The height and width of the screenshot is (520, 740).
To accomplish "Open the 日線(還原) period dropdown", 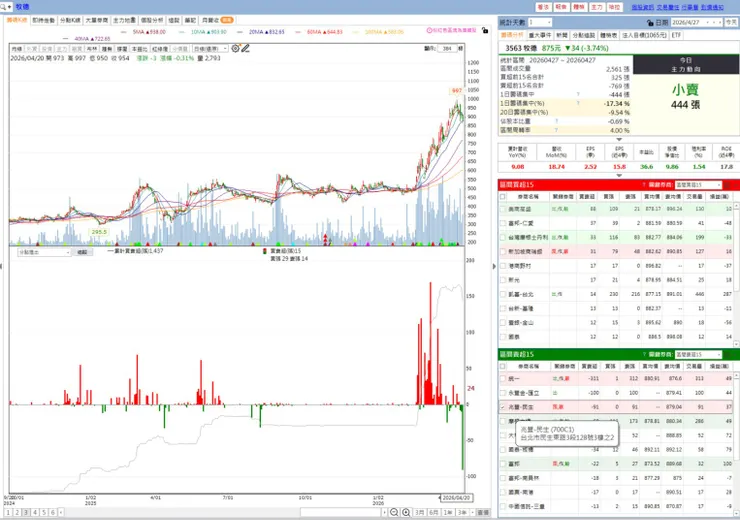I will pyautogui.click(x=210, y=49).
